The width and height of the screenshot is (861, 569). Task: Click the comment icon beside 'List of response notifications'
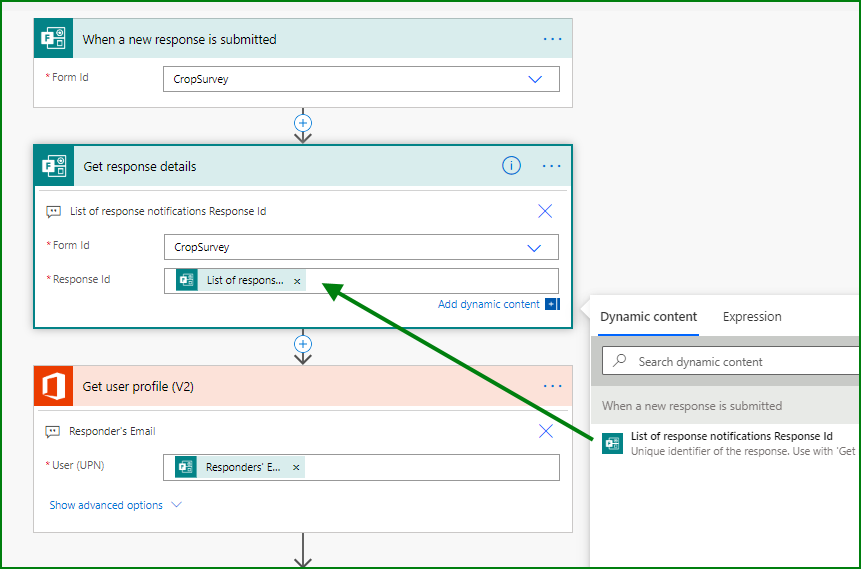click(x=53, y=211)
